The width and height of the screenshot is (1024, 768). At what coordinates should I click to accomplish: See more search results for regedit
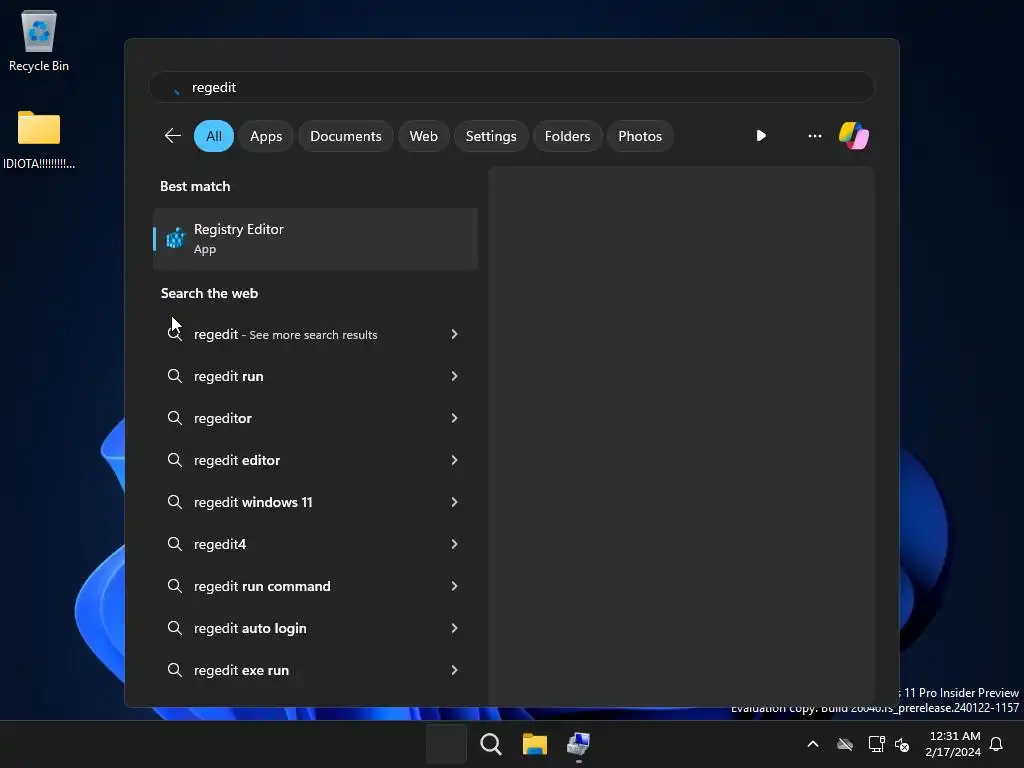(x=315, y=334)
